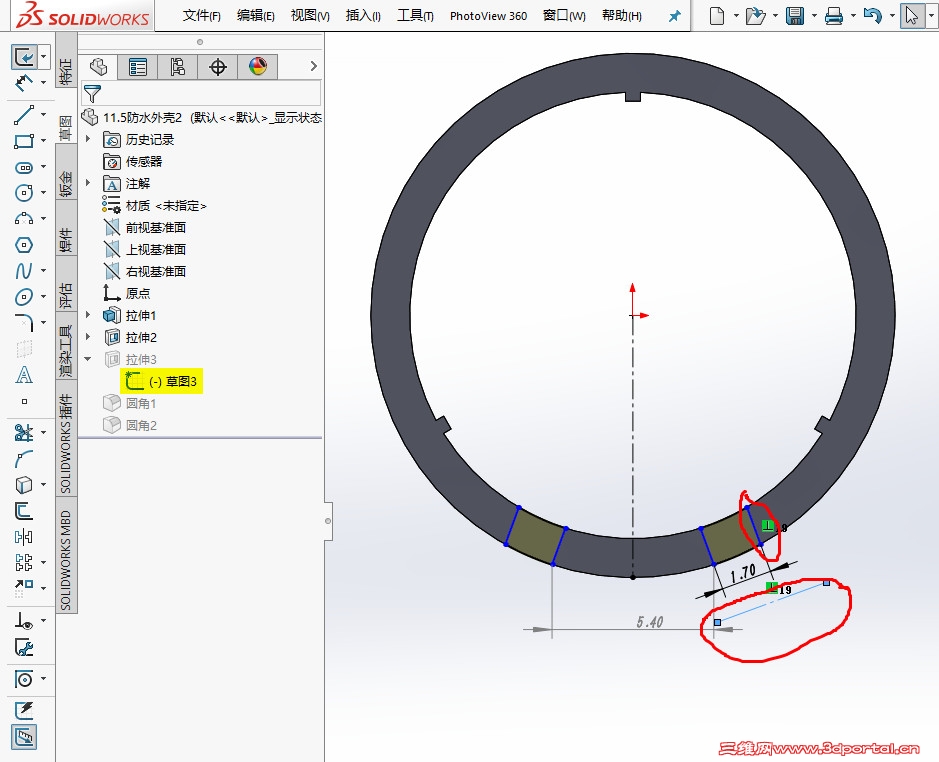939x762 pixels.
Task: Expand the 拉伸2 feature node
Action: 88,337
